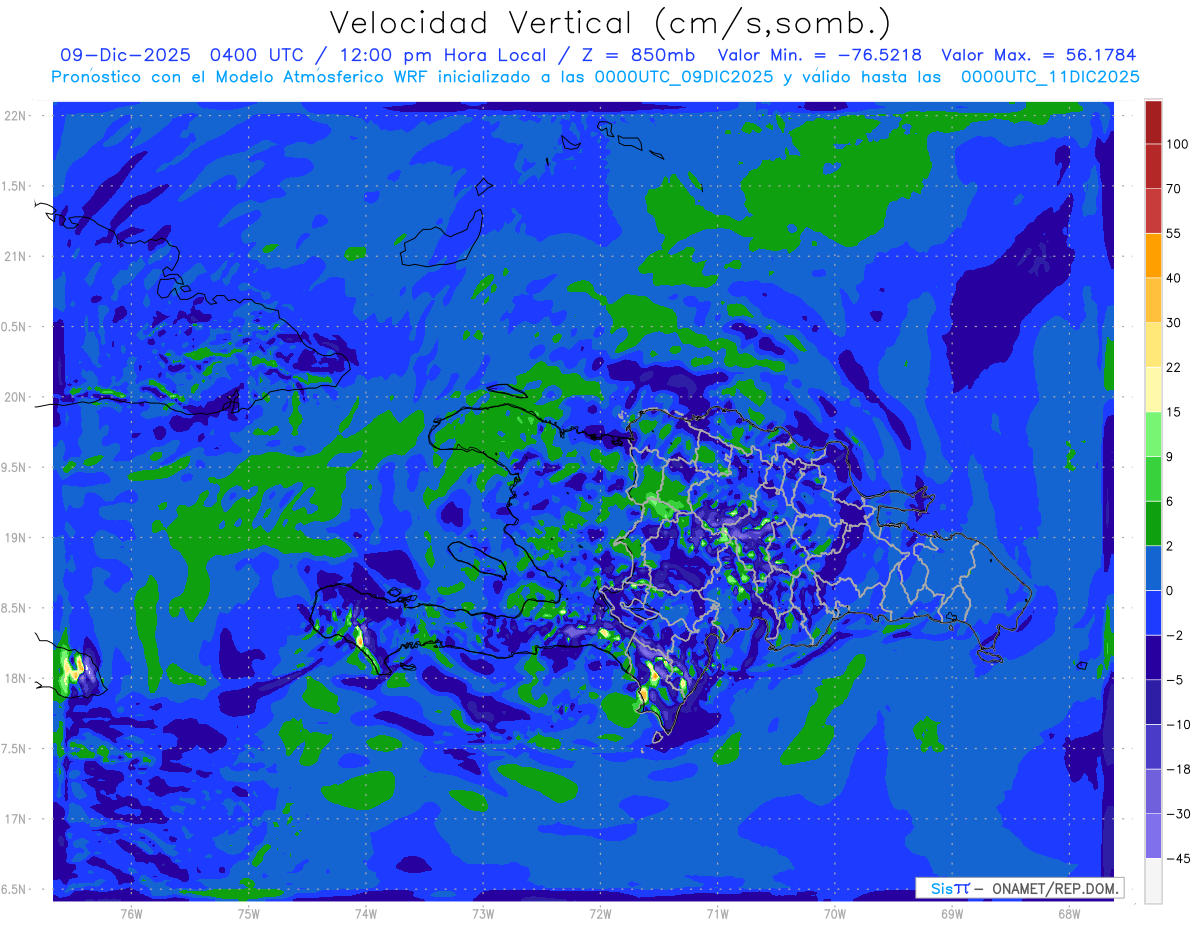The width and height of the screenshot is (1200, 927).
Task: Pick the orange swatch between 40 and 55
Action: (1153, 255)
